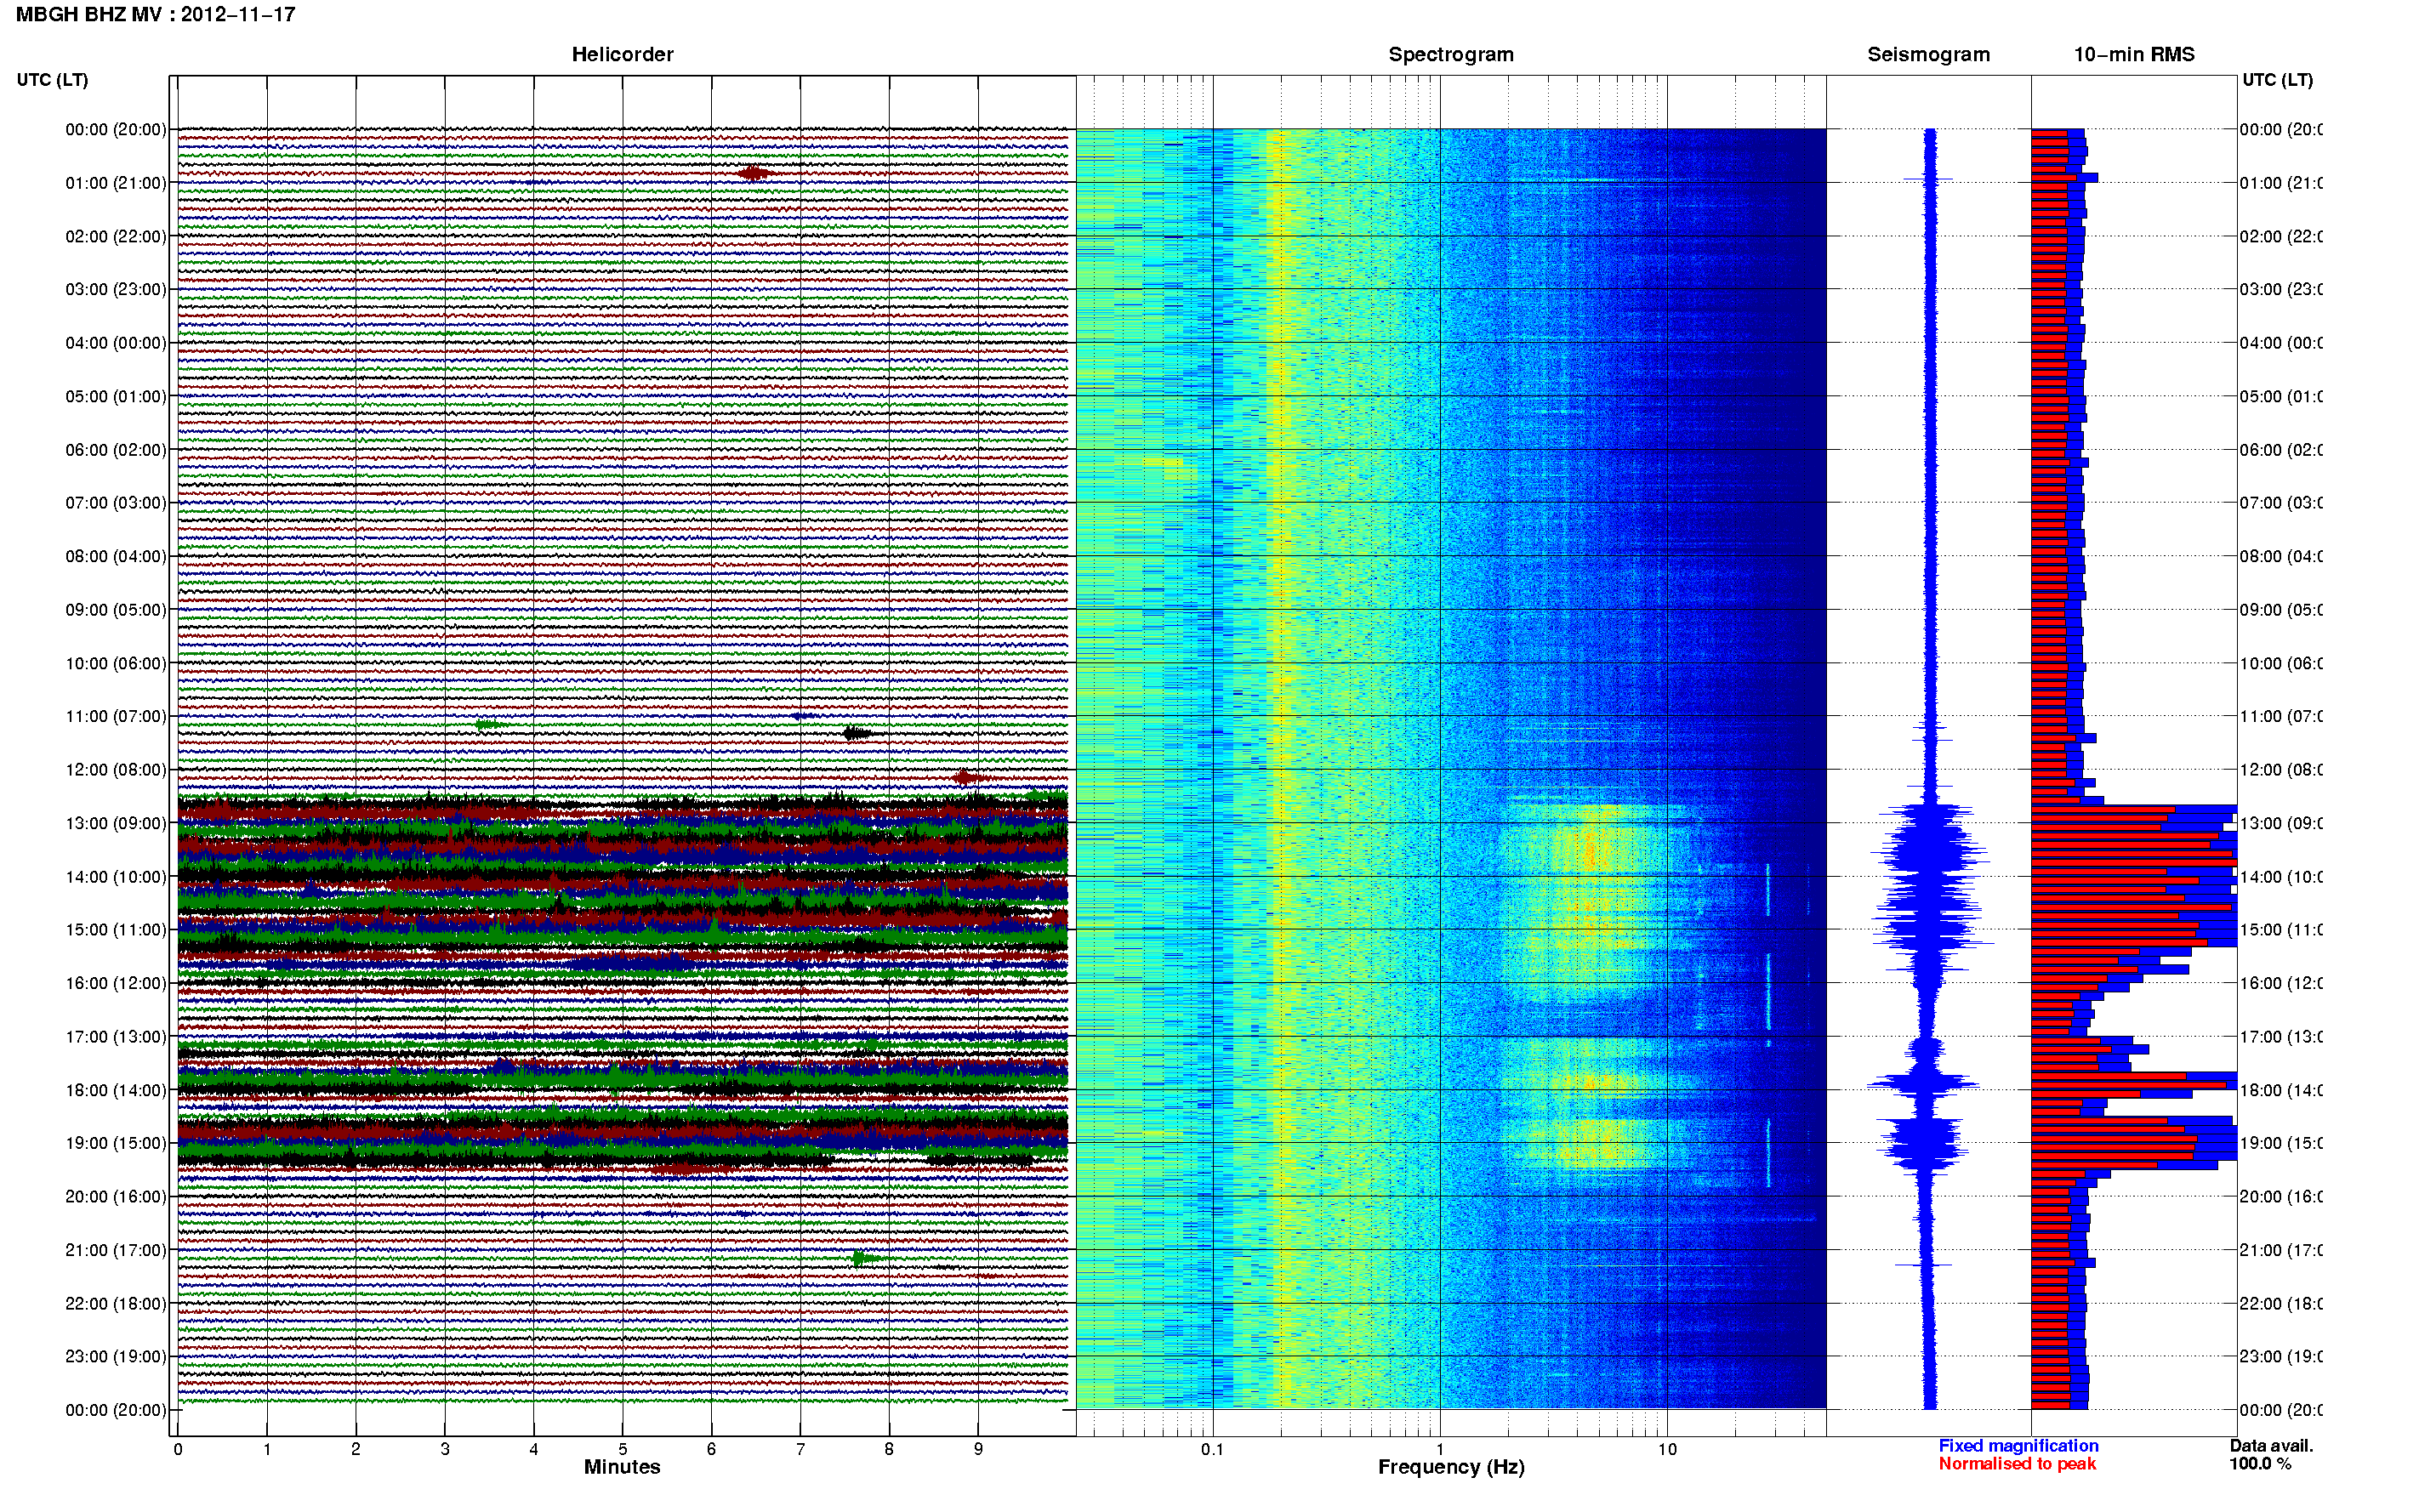2419x1512 pixels.
Task: Click the 'Seismogram' panel heading
Action: coord(1928,55)
